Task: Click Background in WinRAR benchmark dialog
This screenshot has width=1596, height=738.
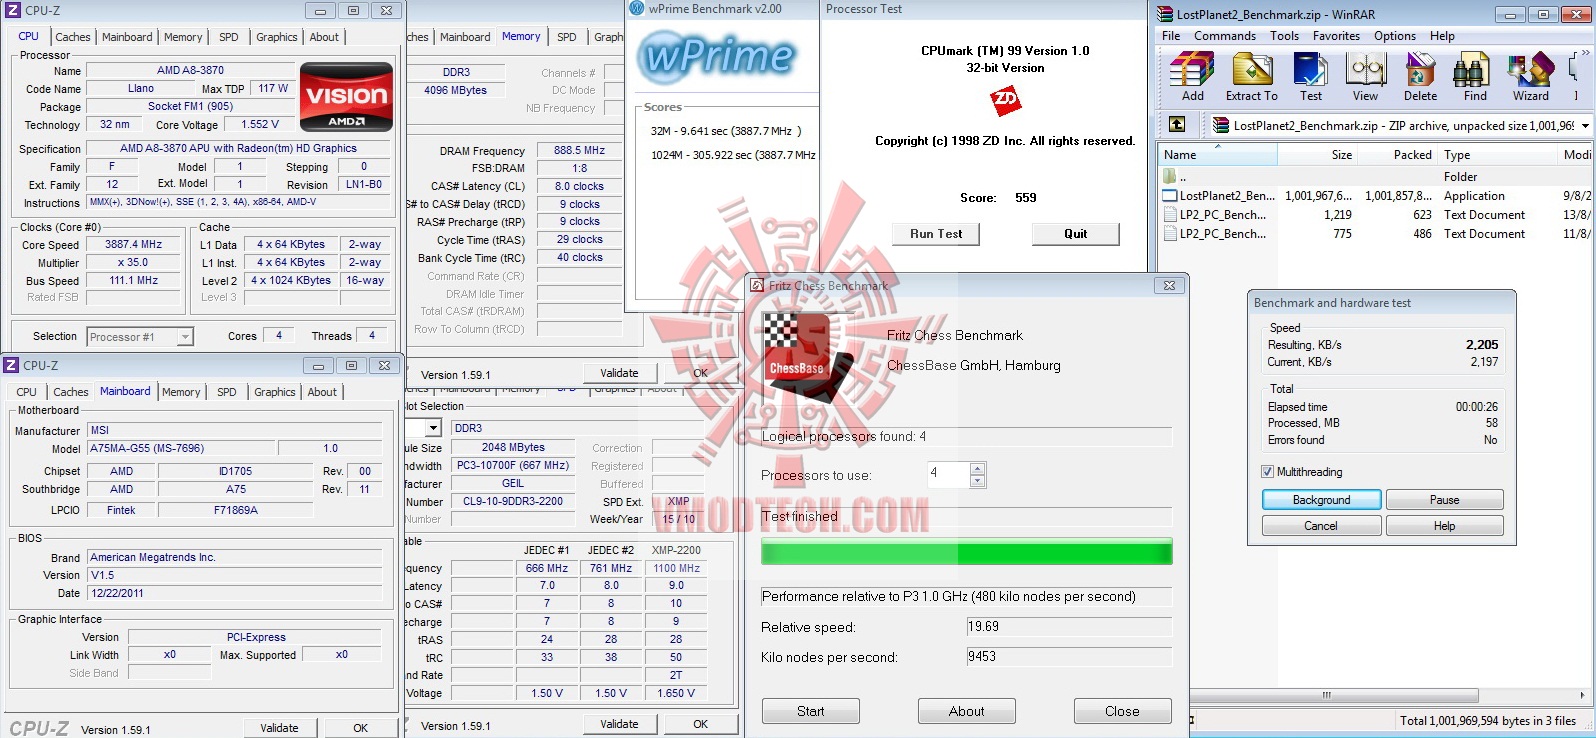Action: coord(1322,500)
